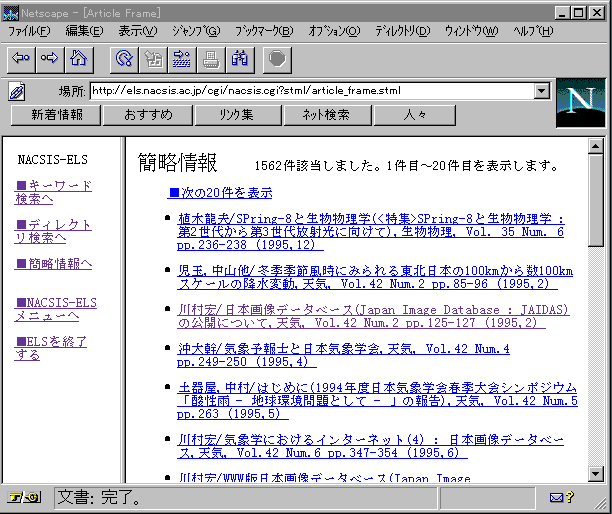Click the 文書: 完了。 status bar text
The width and height of the screenshot is (612, 514).
click(x=99, y=498)
